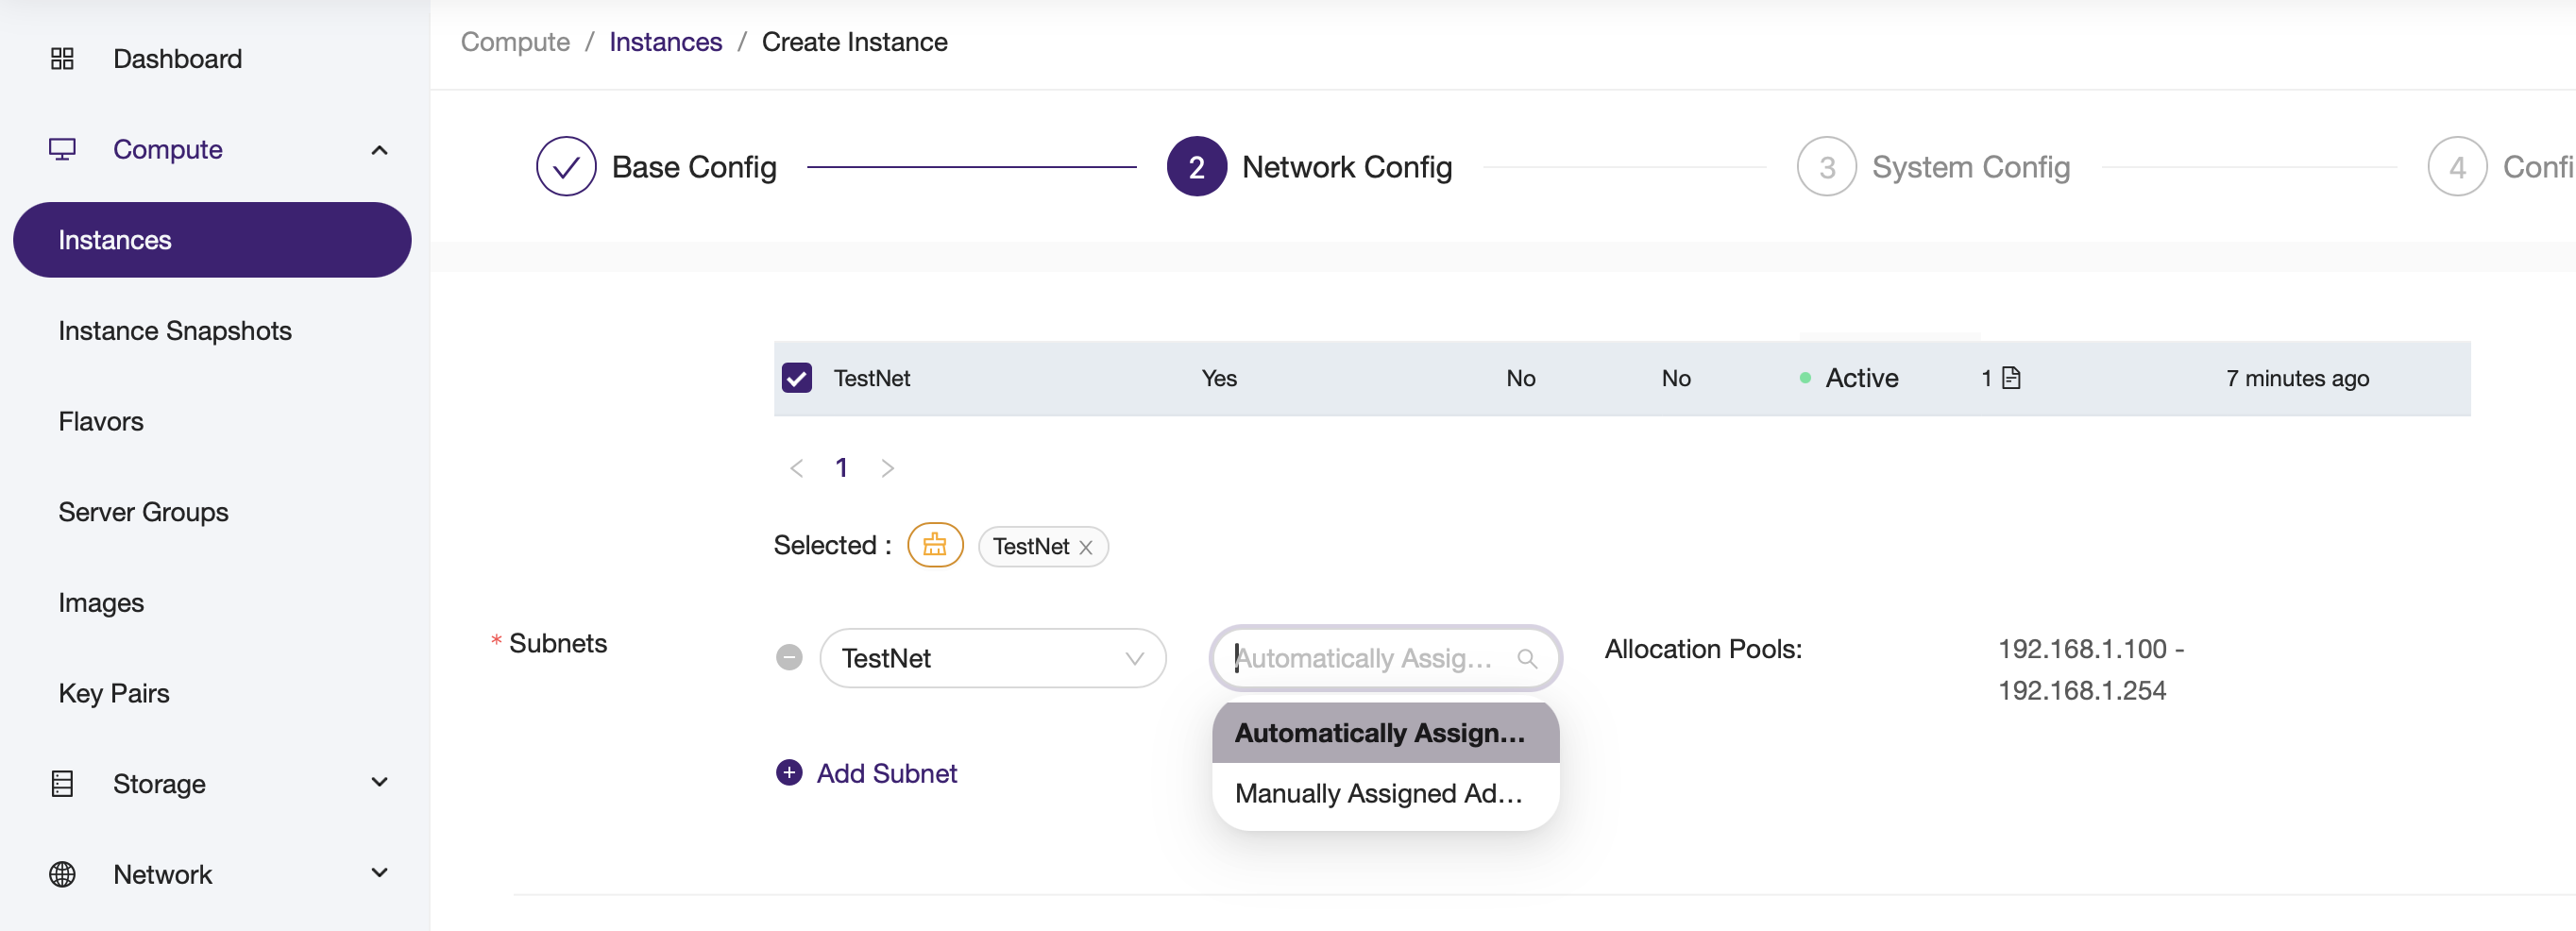The width and height of the screenshot is (2576, 931).
Task: Click Instances breadcrumb link
Action: point(665,42)
